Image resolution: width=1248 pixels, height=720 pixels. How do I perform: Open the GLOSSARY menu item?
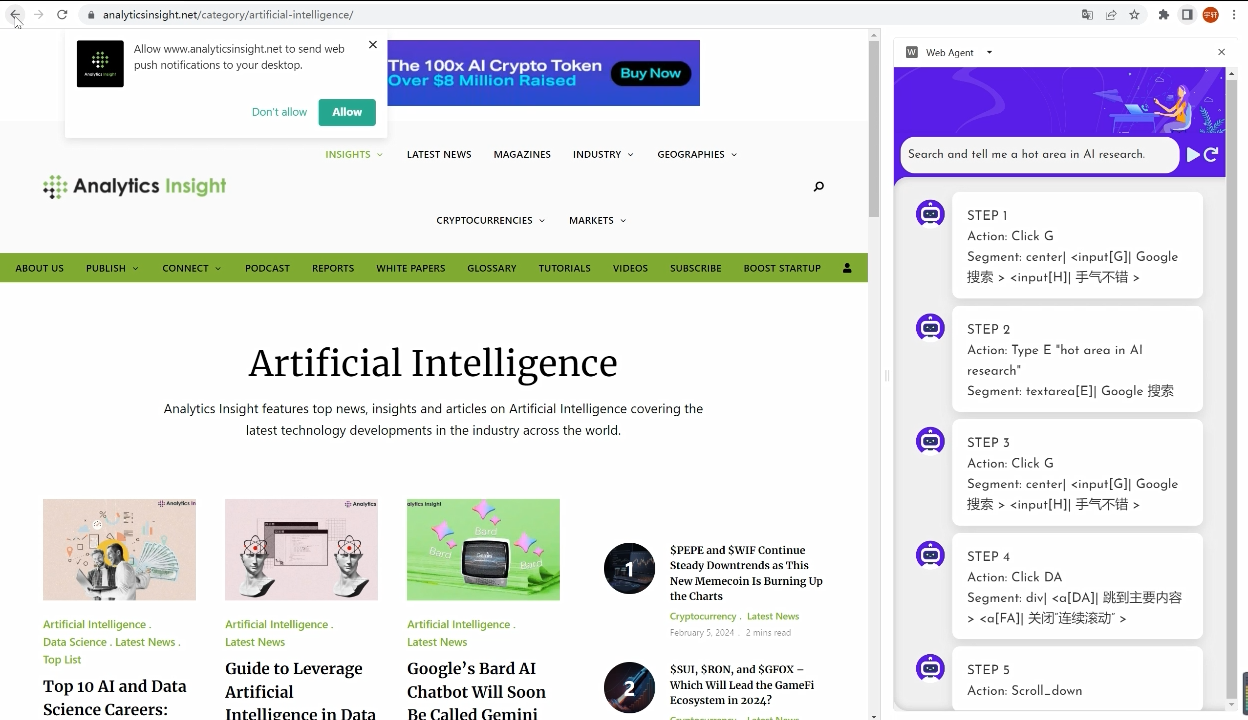click(x=492, y=268)
